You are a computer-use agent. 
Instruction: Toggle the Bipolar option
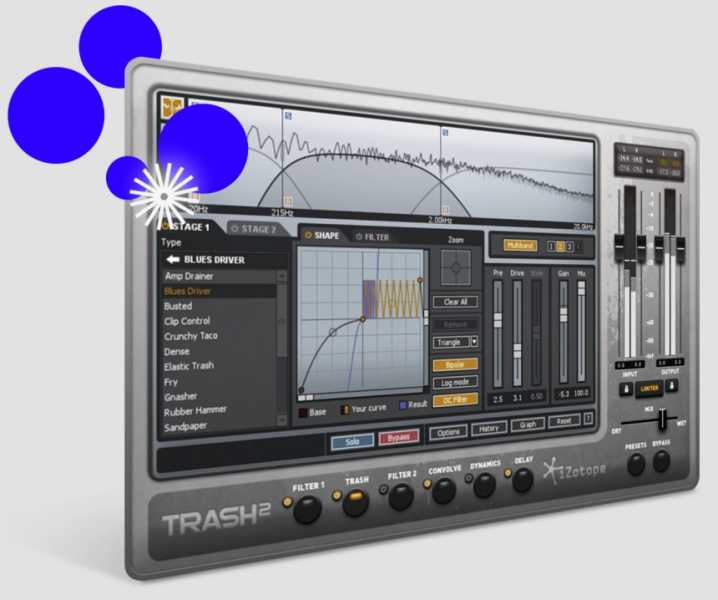pyautogui.click(x=455, y=365)
